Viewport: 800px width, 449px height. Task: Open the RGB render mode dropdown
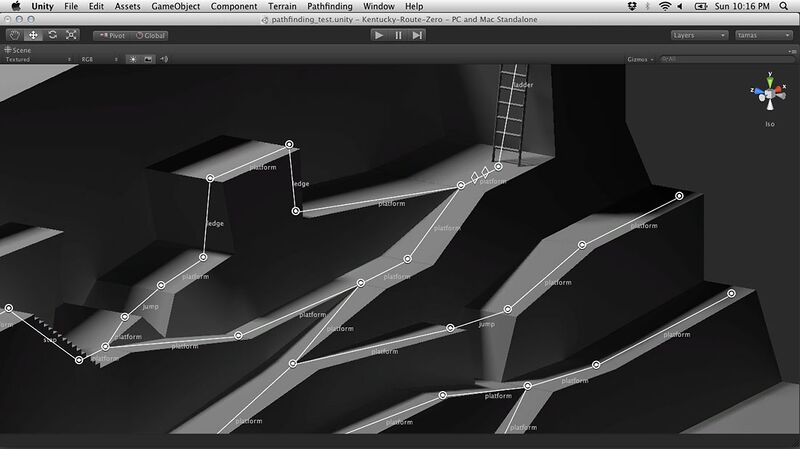click(99, 59)
